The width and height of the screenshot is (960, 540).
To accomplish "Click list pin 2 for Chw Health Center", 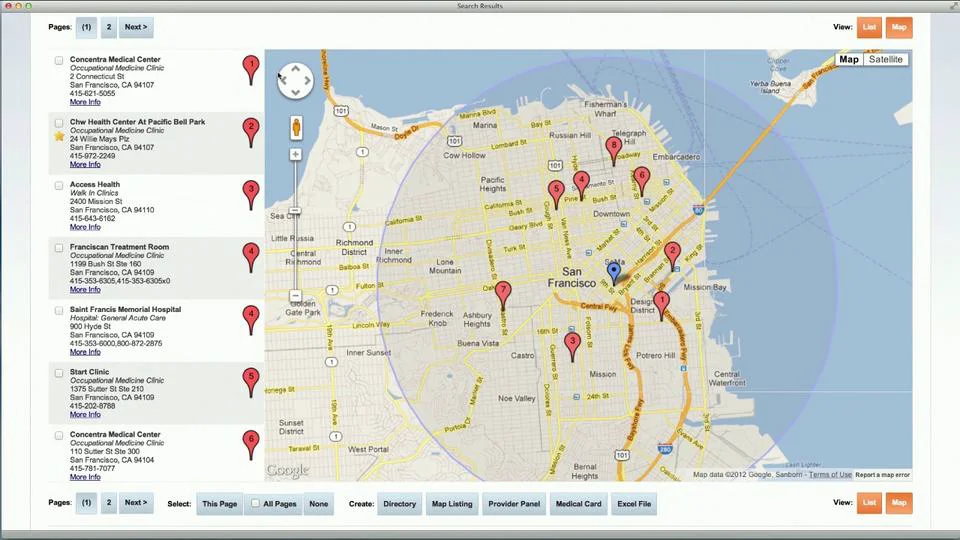I will pyautogui.click(x=250, y=132).
